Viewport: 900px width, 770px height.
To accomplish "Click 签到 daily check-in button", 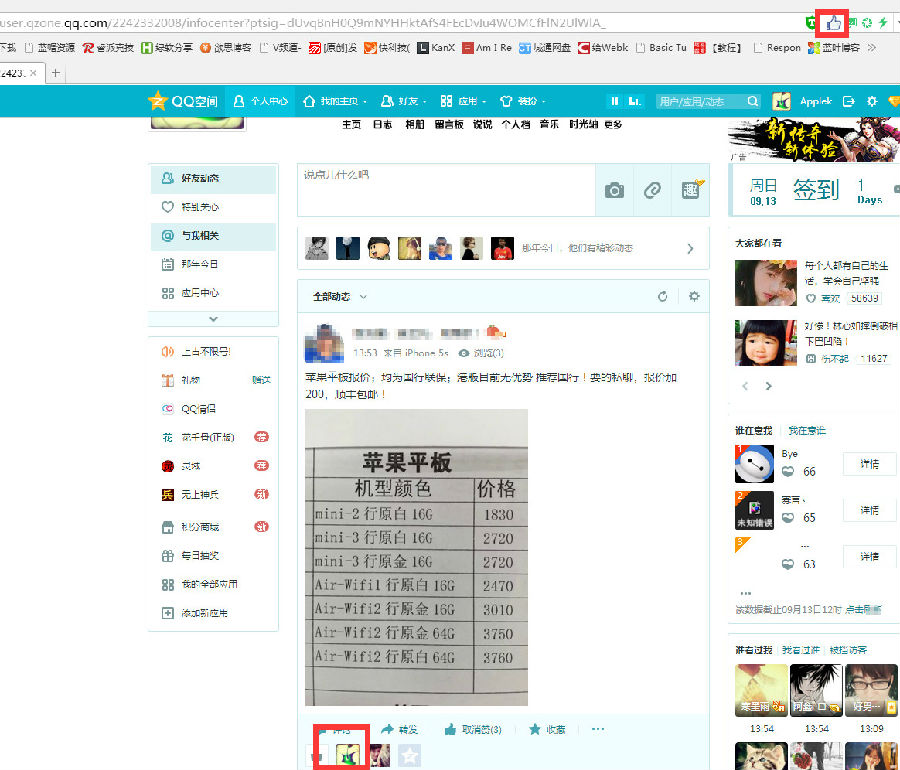I will (815, 189).
